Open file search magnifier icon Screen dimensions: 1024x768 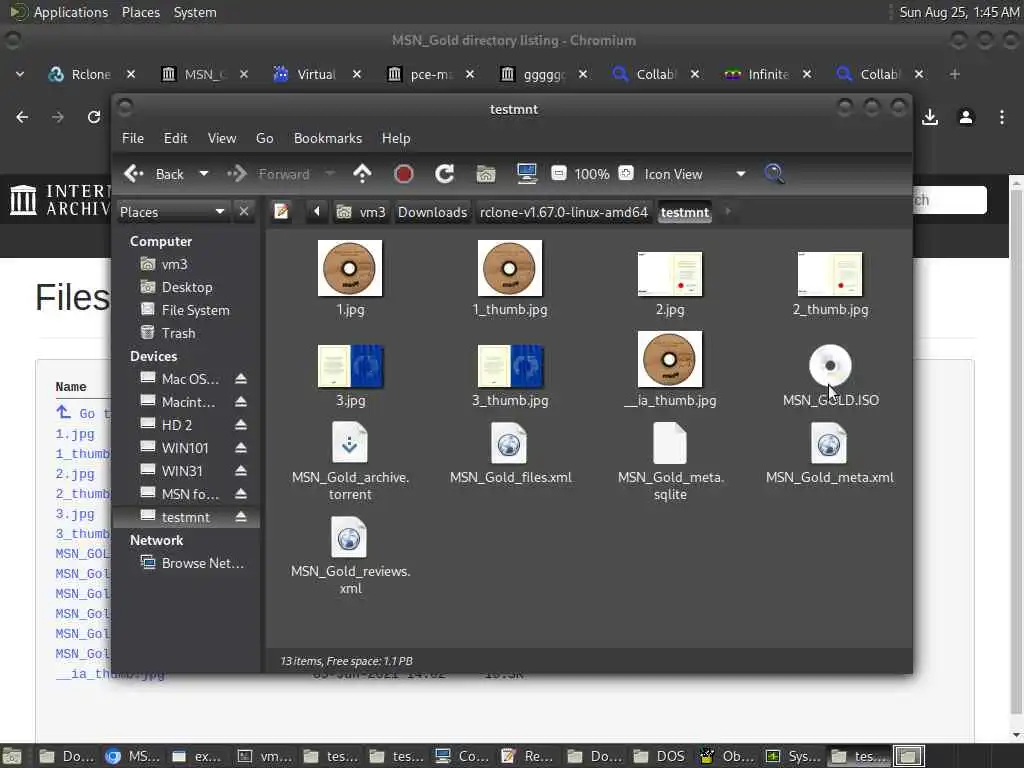(x=775, y=174)
